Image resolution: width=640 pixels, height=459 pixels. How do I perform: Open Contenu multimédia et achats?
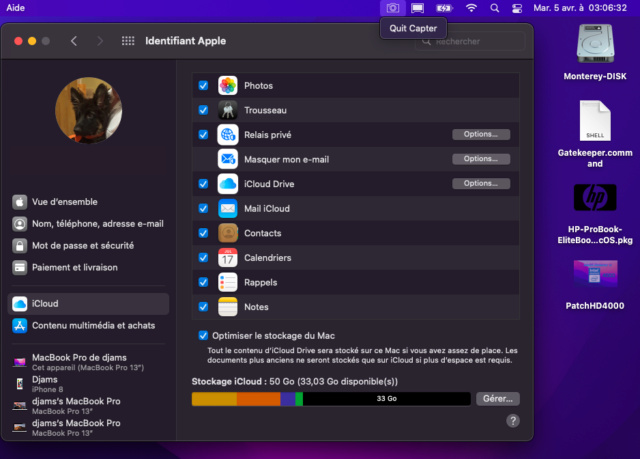89,326
